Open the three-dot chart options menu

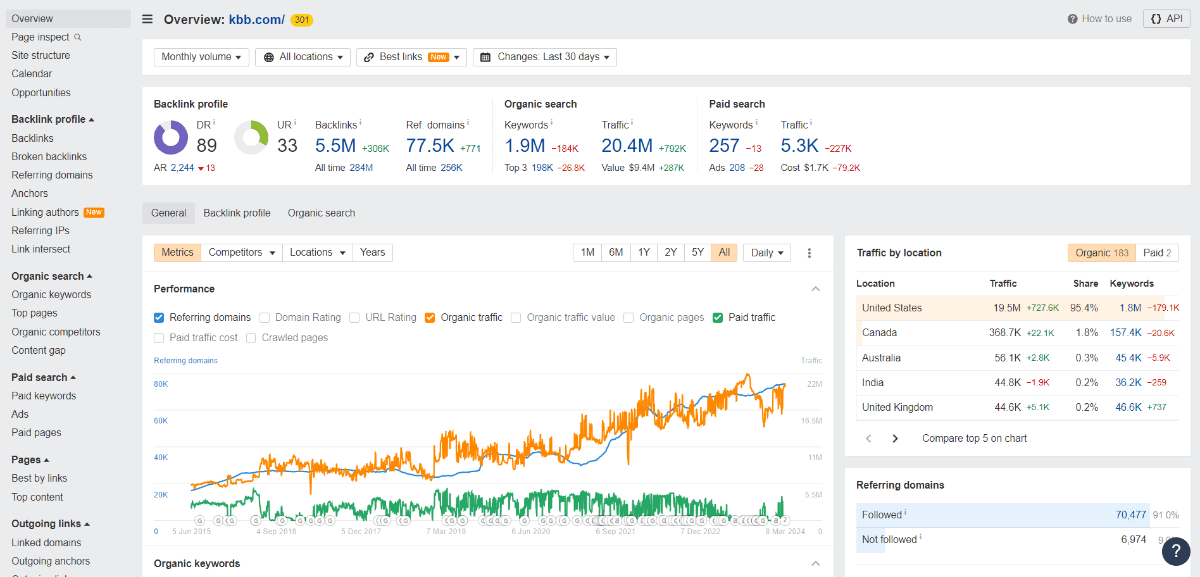point(809,253)
